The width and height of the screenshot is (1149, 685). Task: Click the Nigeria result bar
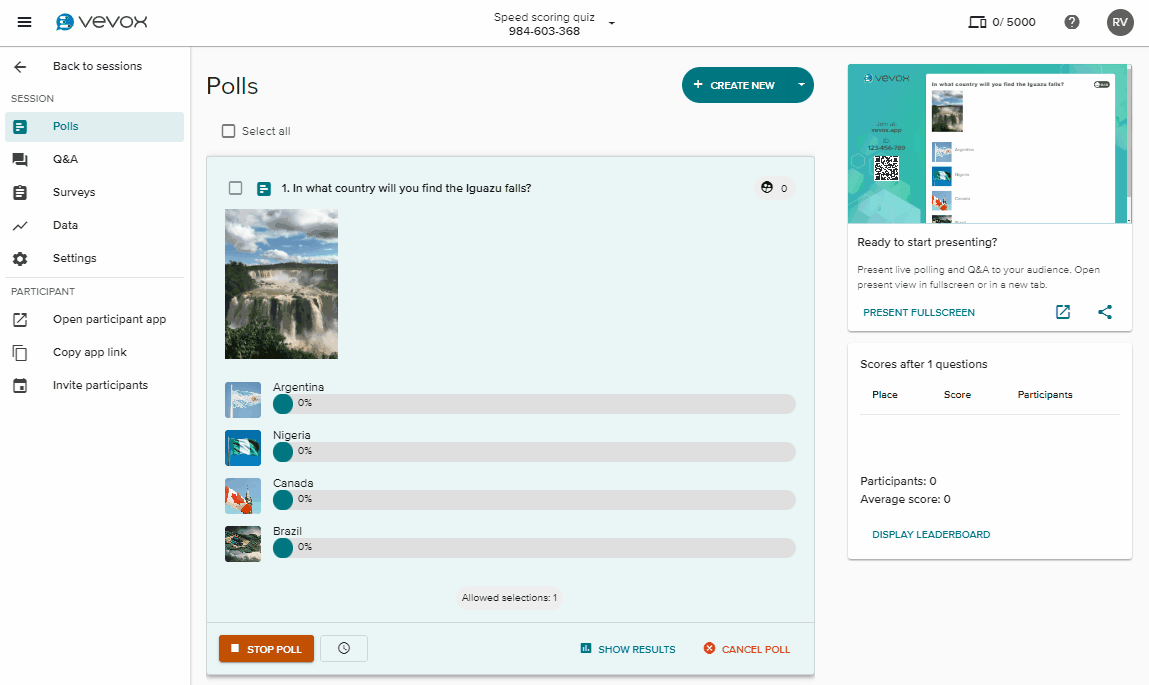(534, 452)
